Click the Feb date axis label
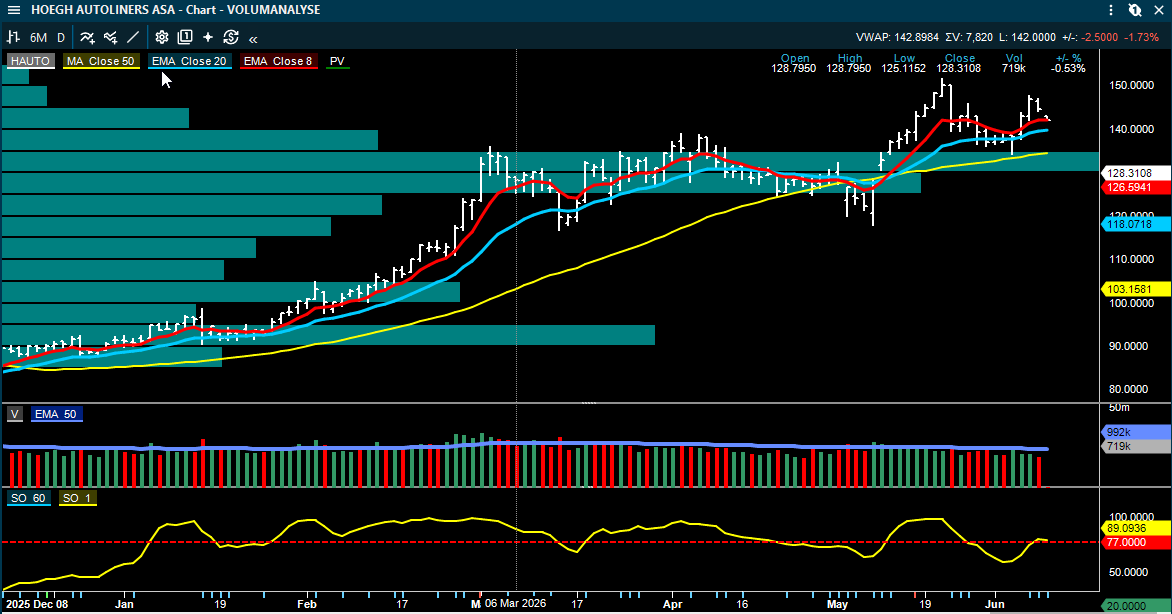Screen dimensions: 1172x614 tap(306, 604)
